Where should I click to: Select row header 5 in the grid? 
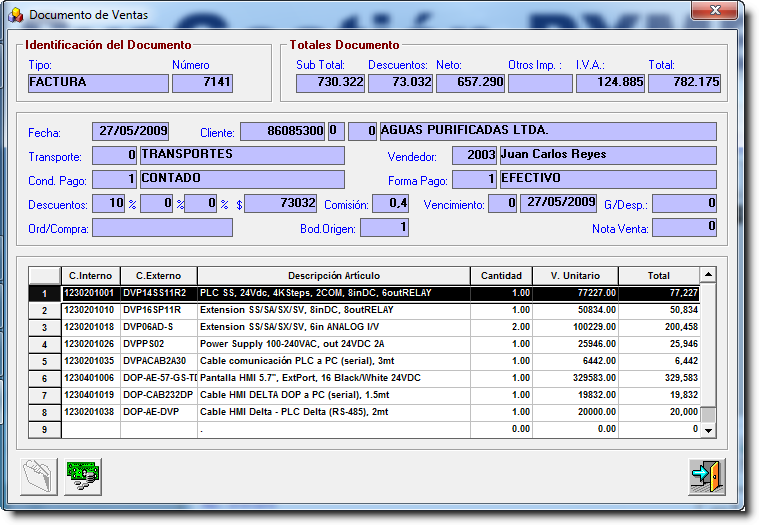click(45, 361)
